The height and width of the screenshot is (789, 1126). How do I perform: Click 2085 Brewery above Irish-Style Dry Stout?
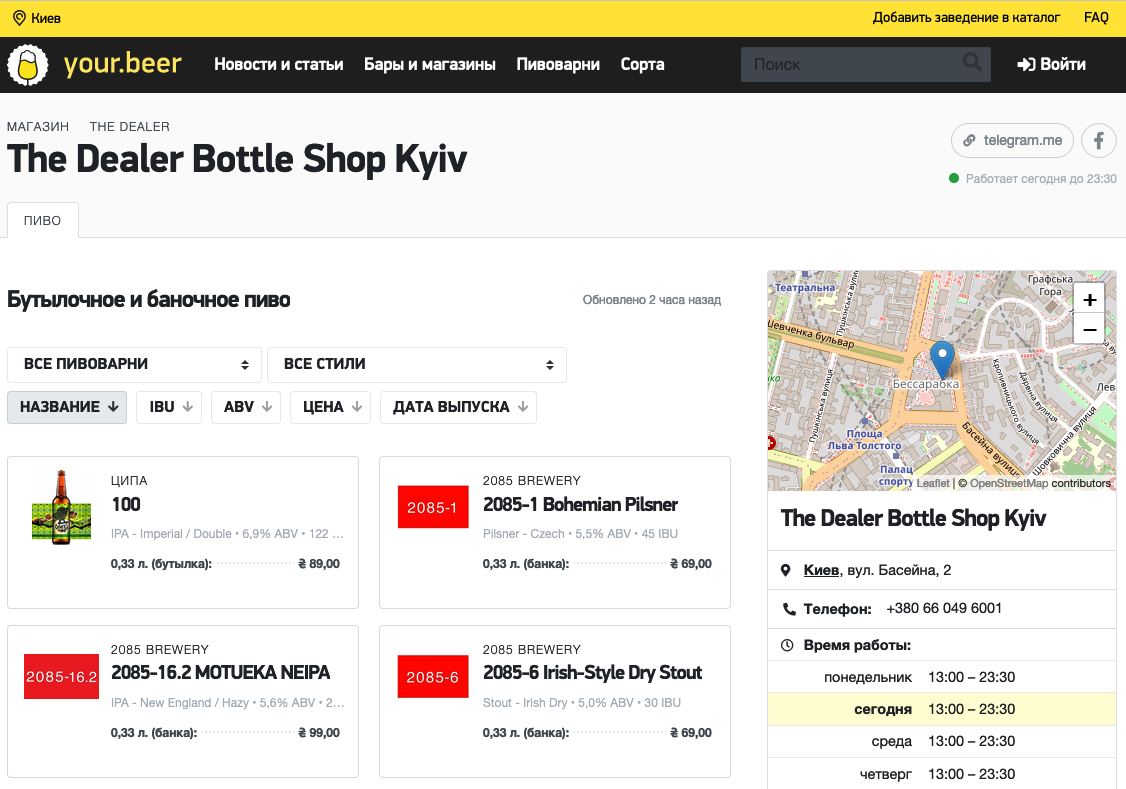pos(531,650)
